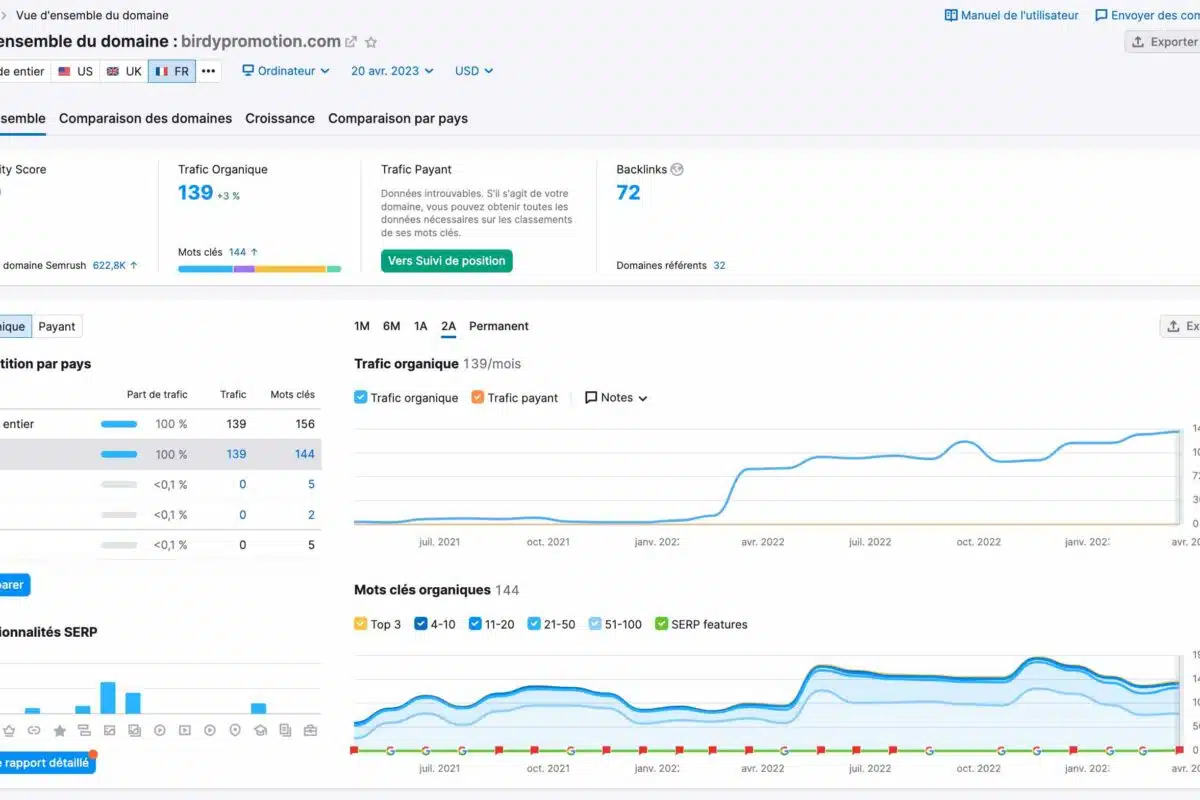Click the tallest bar in SERP features chart

[x=108, y=697]
